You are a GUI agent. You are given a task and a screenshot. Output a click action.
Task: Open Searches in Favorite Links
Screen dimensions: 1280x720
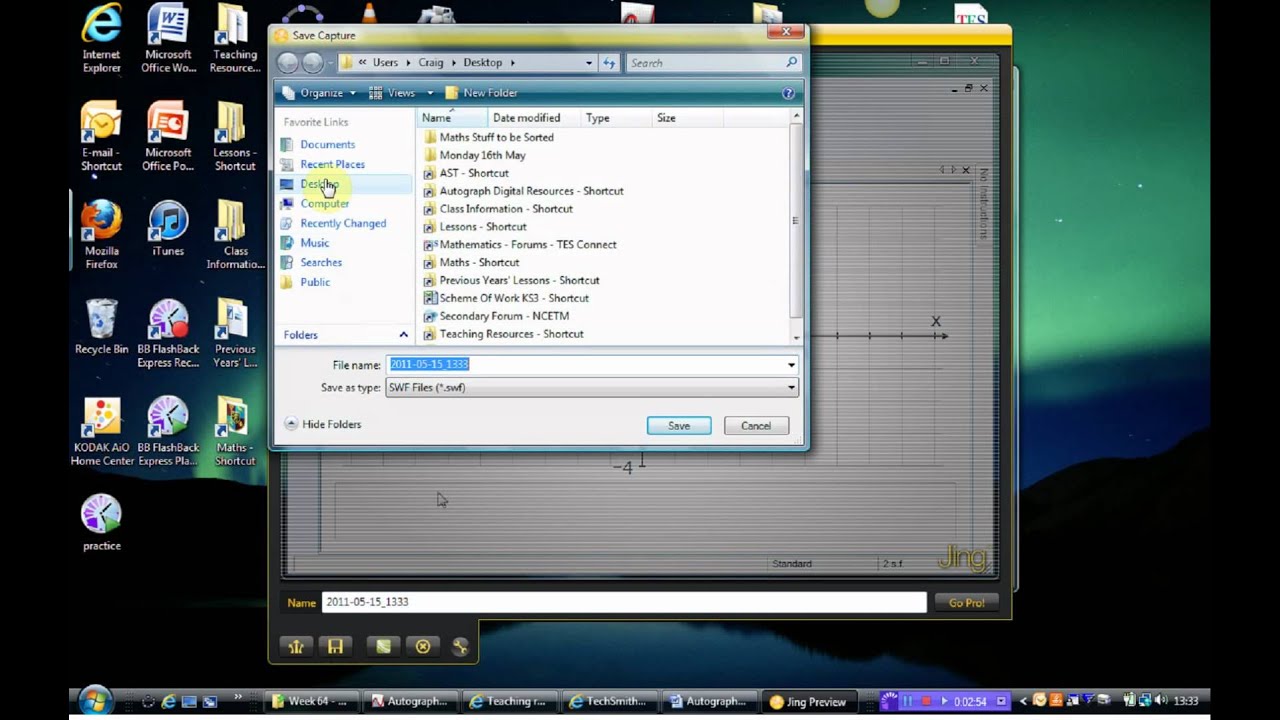click(x=321, y=262)
